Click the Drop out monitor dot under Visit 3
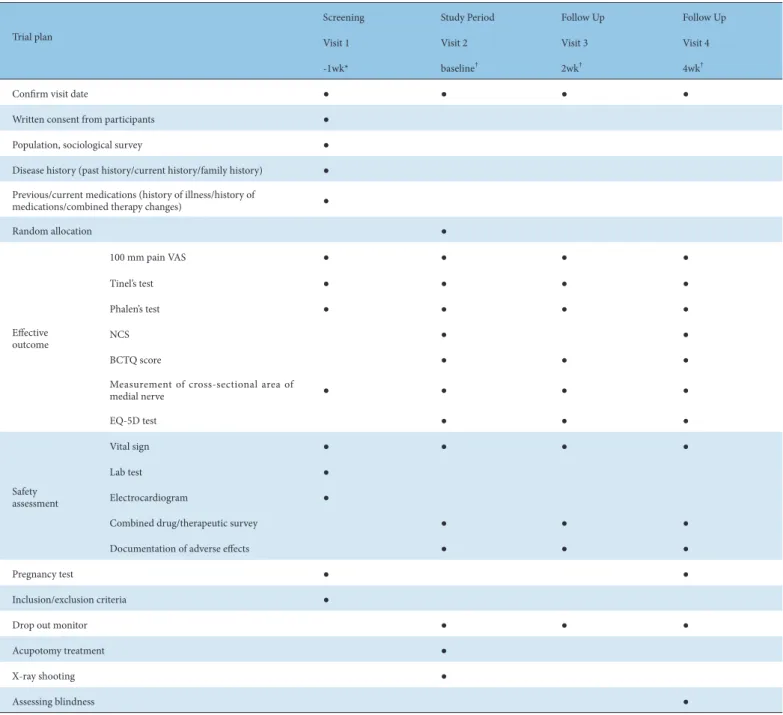The width and height of the screenshot is (783, 715). tap(564, 626)
